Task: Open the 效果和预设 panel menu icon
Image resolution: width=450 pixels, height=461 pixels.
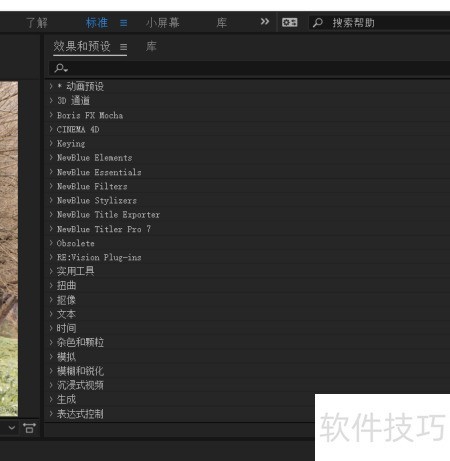Action: pyautogui.click(x=123, y=47)
